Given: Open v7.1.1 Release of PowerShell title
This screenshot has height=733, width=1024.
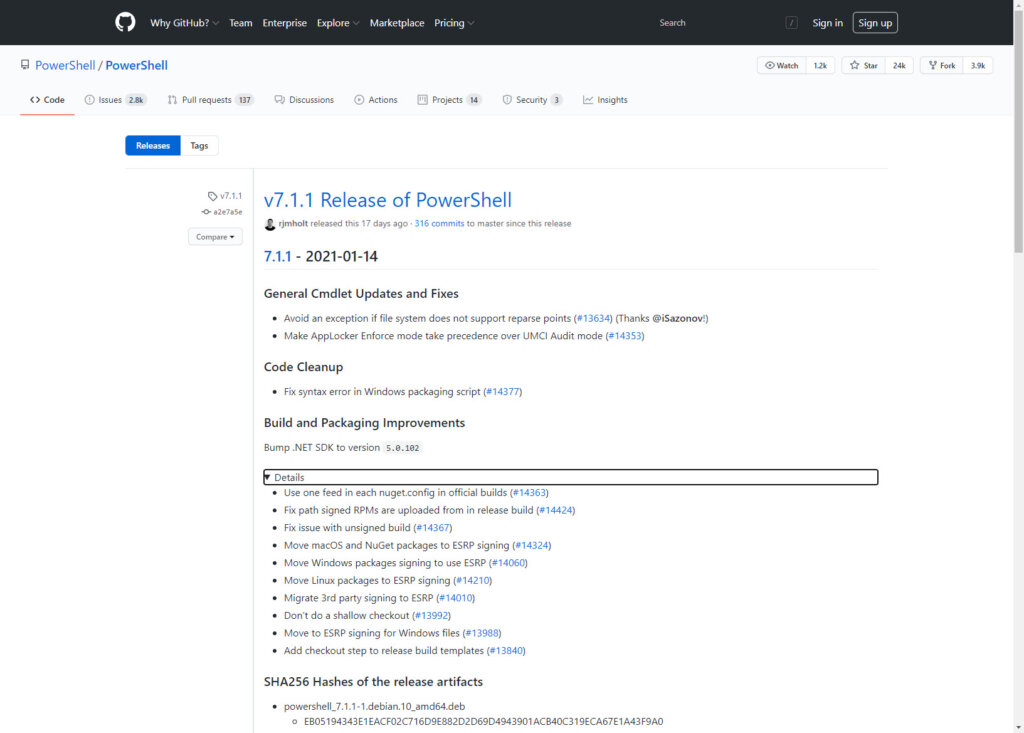Looking at the screenshot, I should coord(387,200).
